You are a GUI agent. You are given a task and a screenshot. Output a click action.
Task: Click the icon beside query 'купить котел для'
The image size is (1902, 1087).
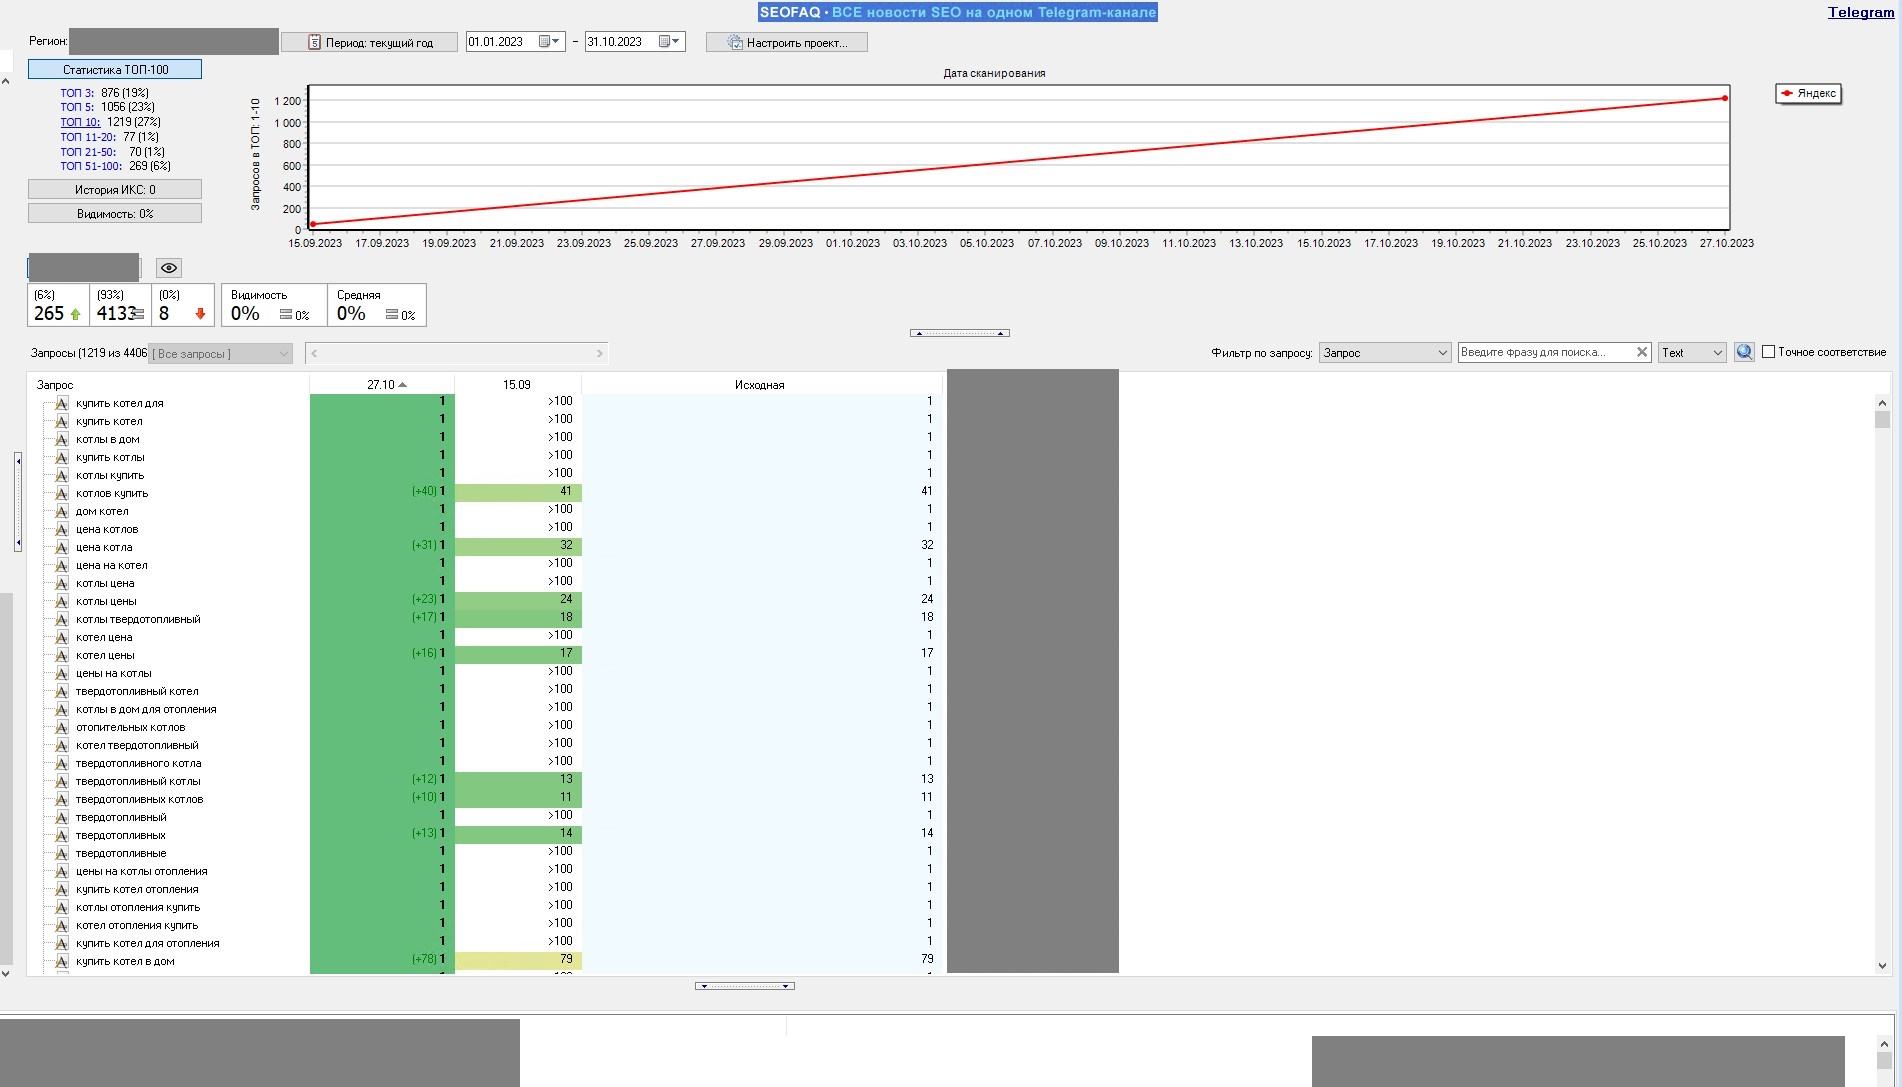click(62, 403)
